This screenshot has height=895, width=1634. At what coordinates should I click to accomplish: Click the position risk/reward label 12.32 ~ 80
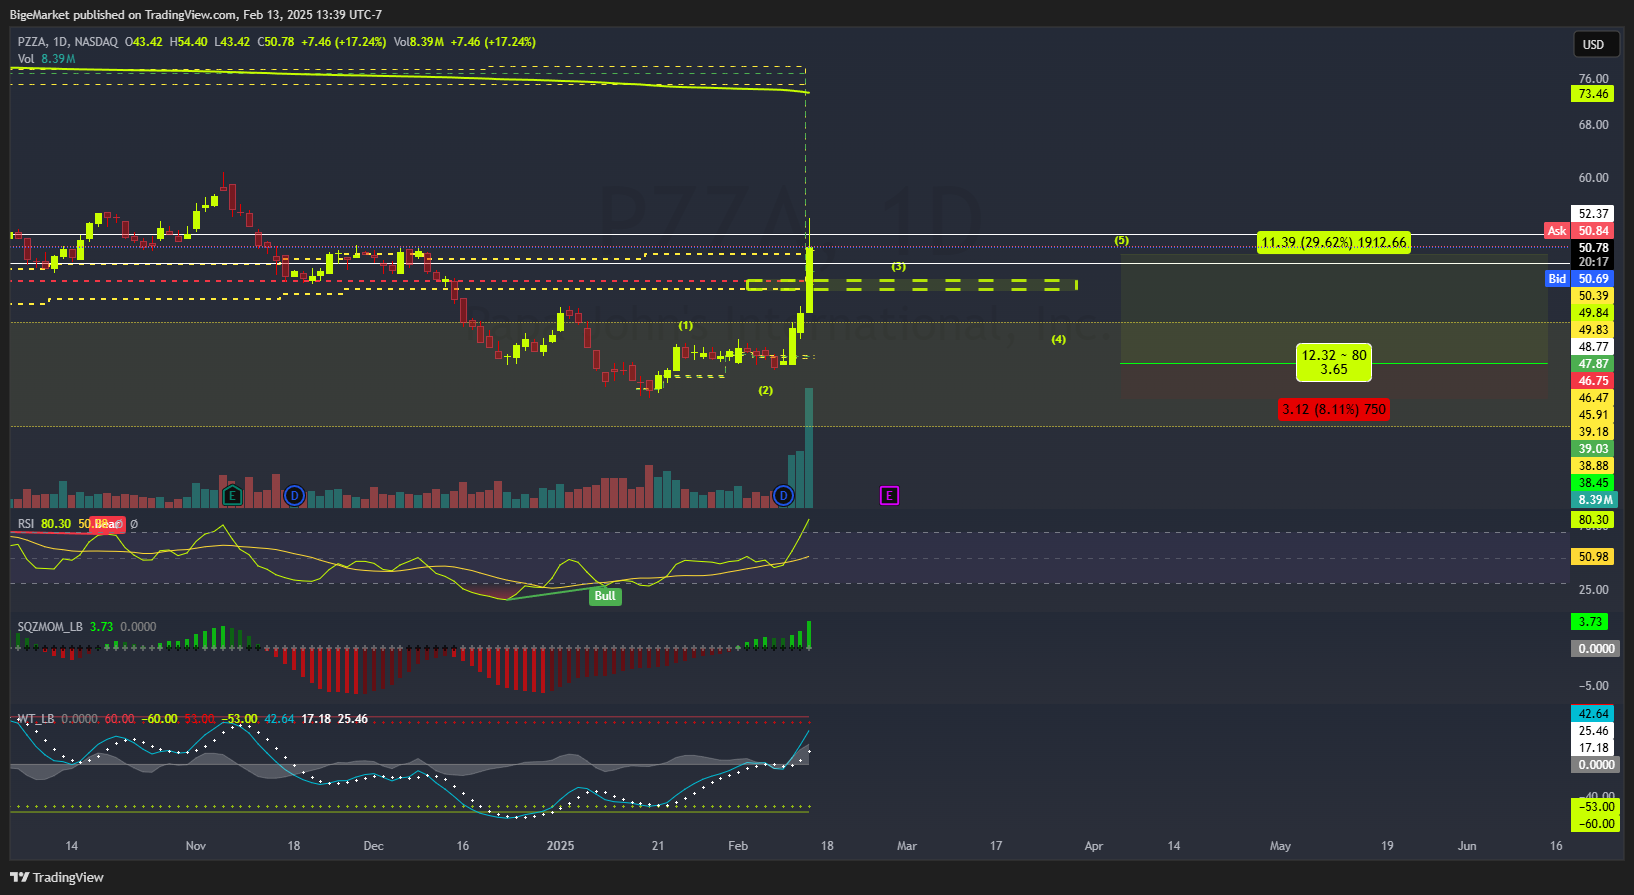[x=1334, y=362]
